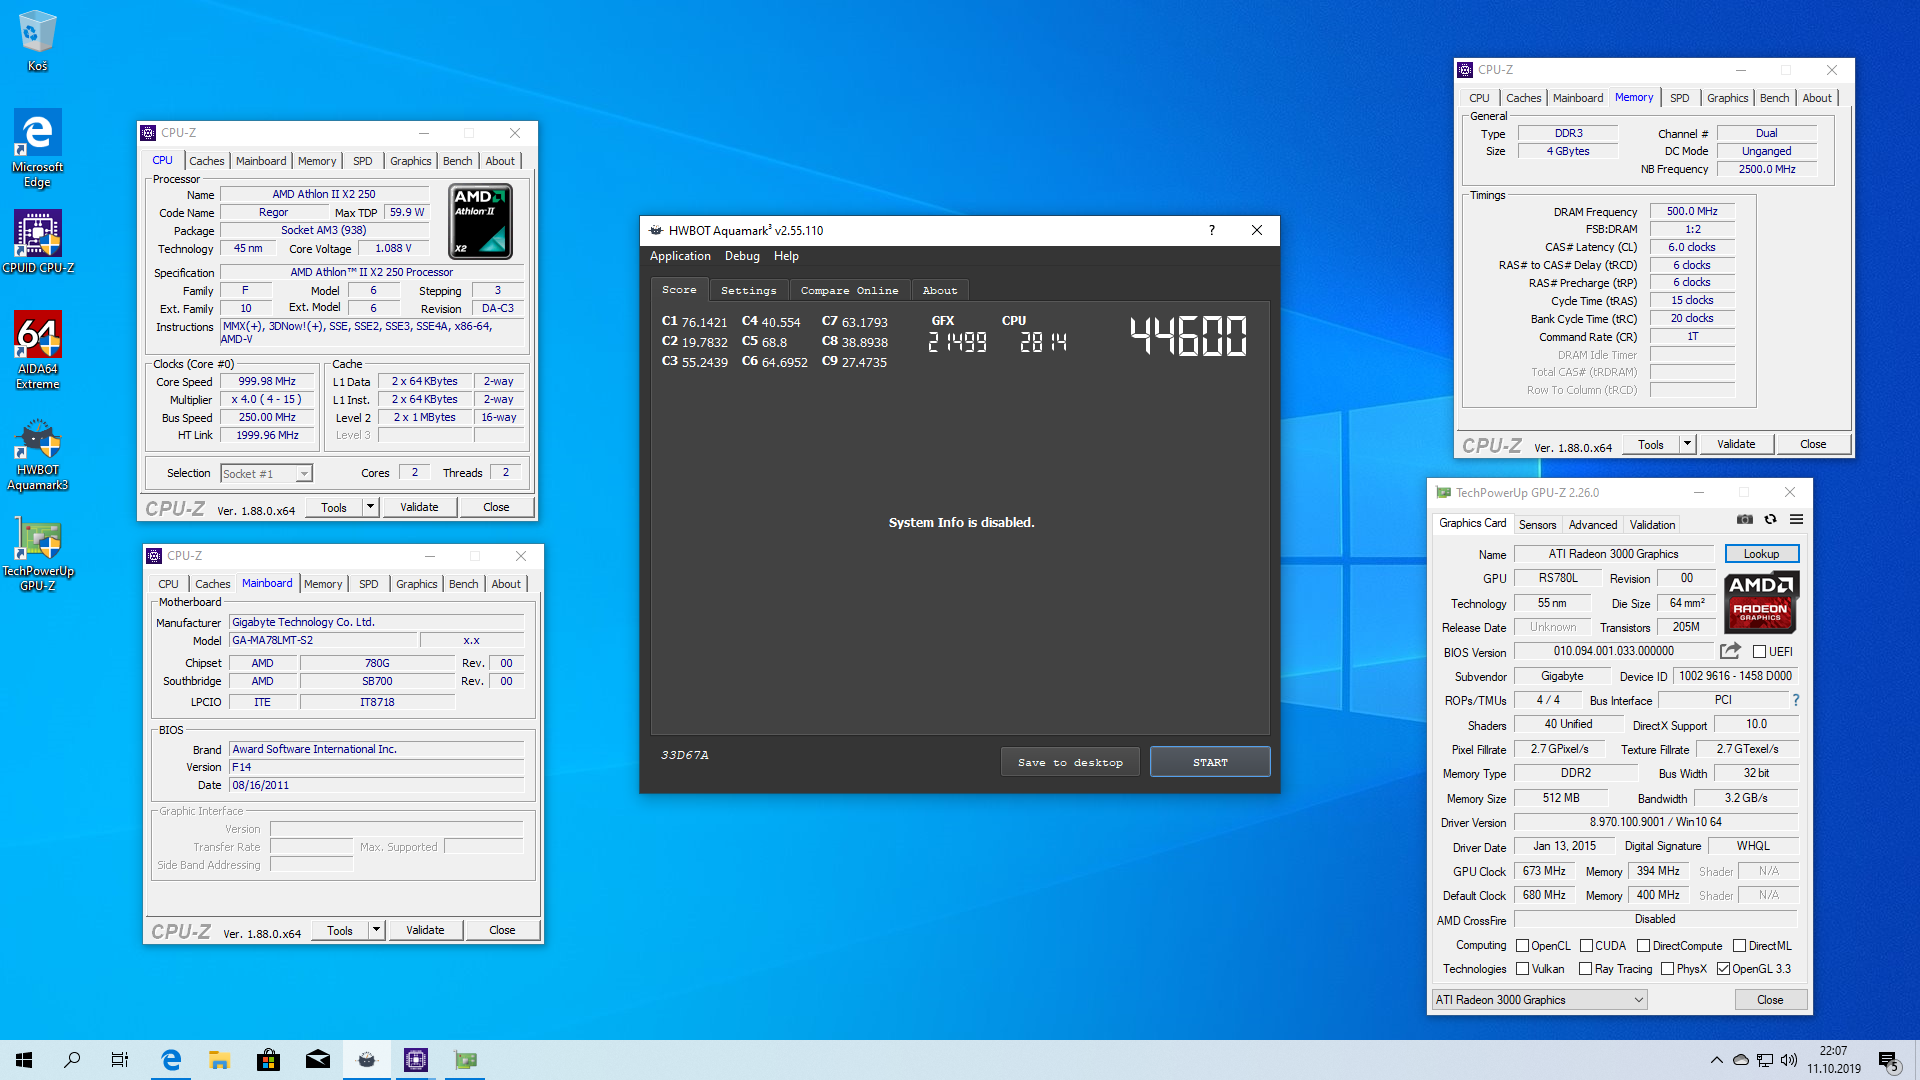Open TechPowerUp GPU-Z desktop shortcut
Viewport: 1920px width, 1080px height.
point(37,555)
